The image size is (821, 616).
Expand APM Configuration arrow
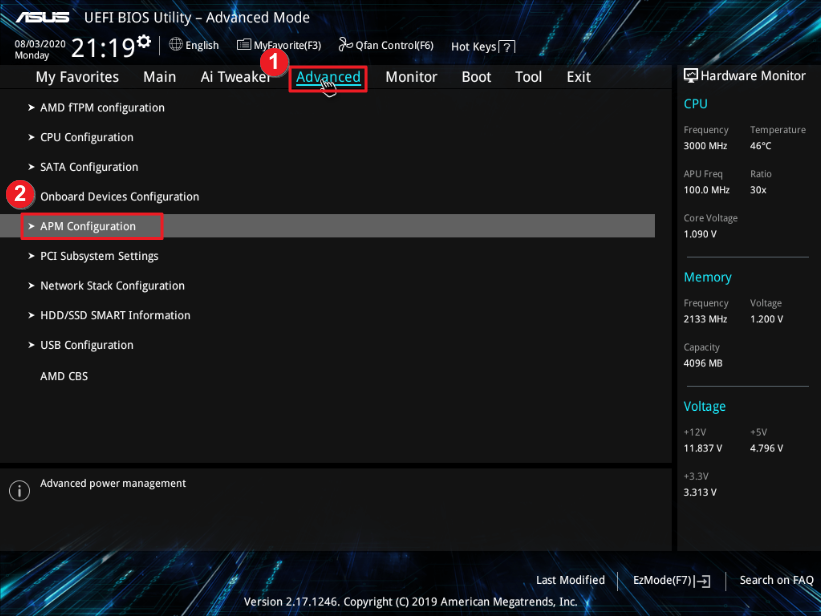(31, 226)
